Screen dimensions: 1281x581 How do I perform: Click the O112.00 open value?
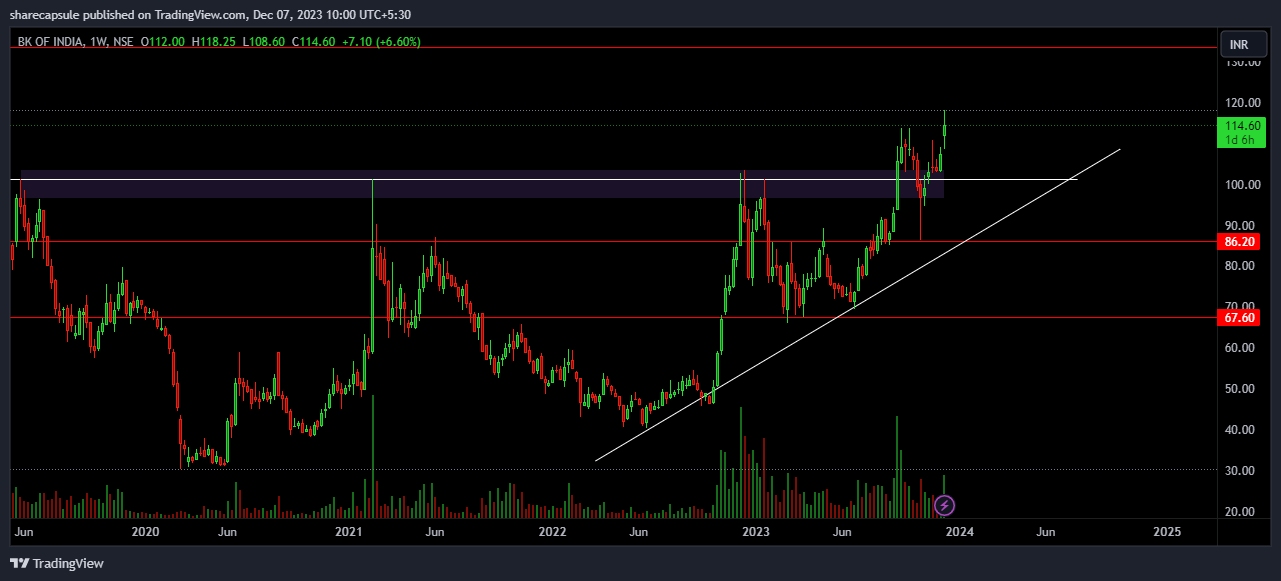click(163, 42)
